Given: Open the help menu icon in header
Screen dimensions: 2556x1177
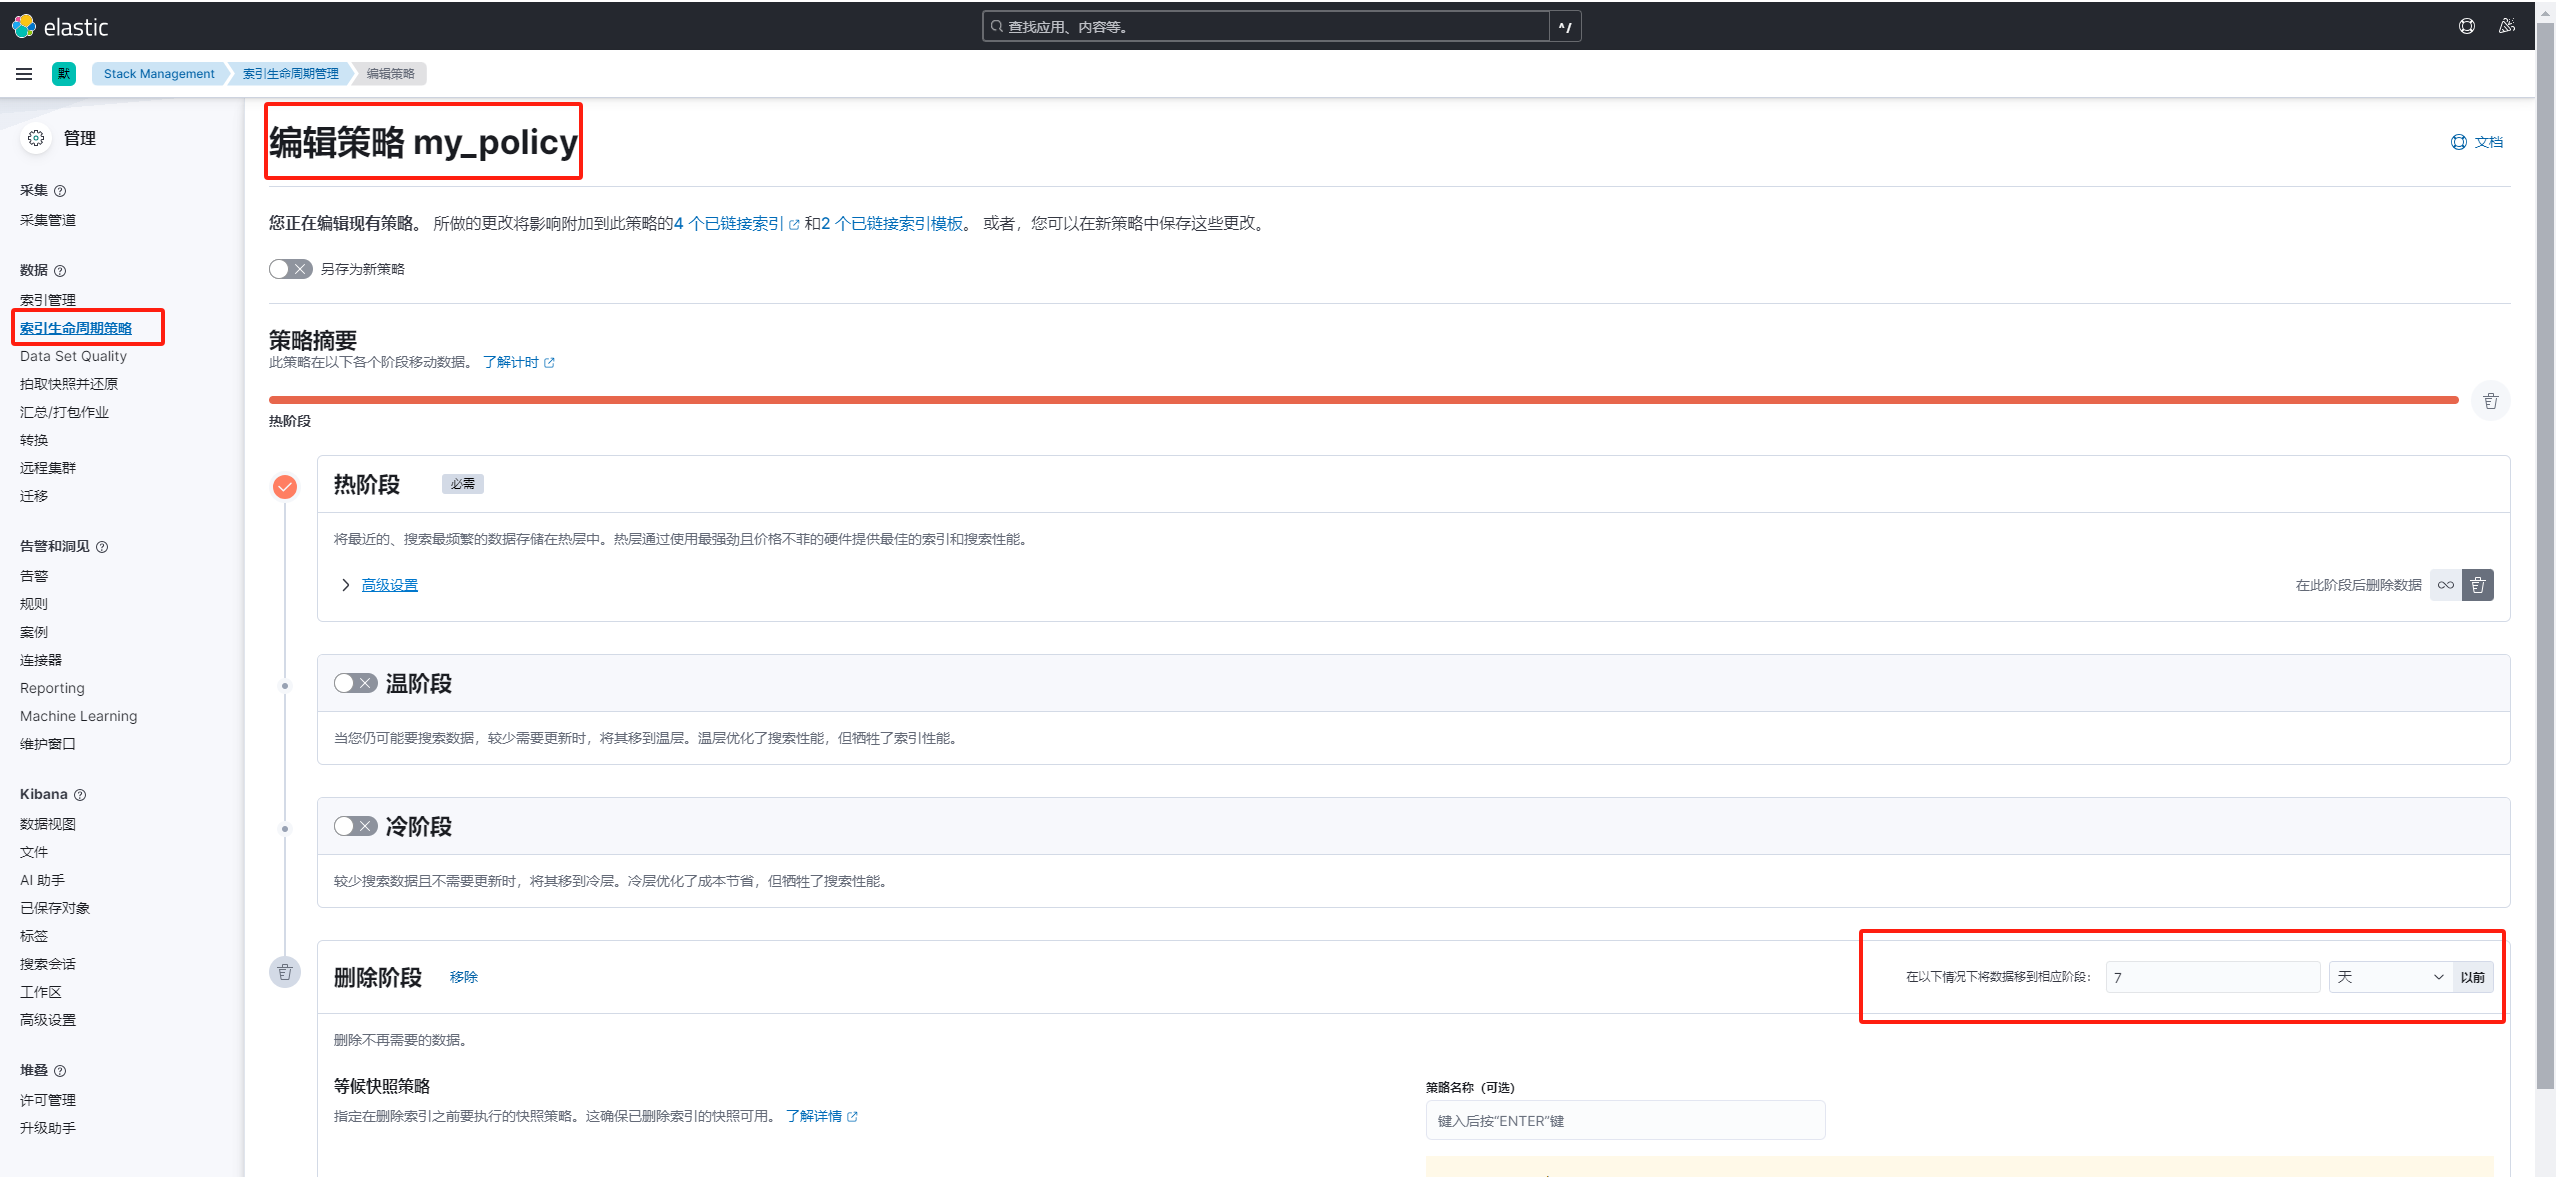Looking at the screenshot, I should [2467, 26].
